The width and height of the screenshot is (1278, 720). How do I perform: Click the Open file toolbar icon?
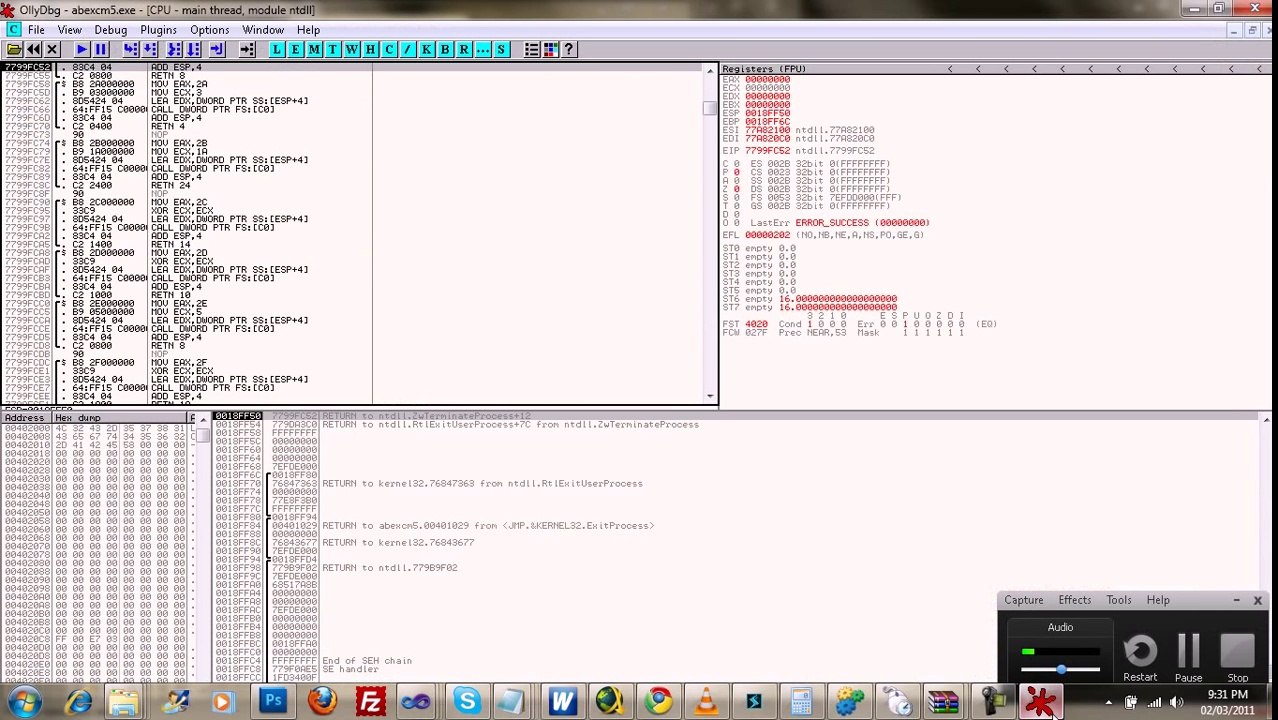[14, 49]
